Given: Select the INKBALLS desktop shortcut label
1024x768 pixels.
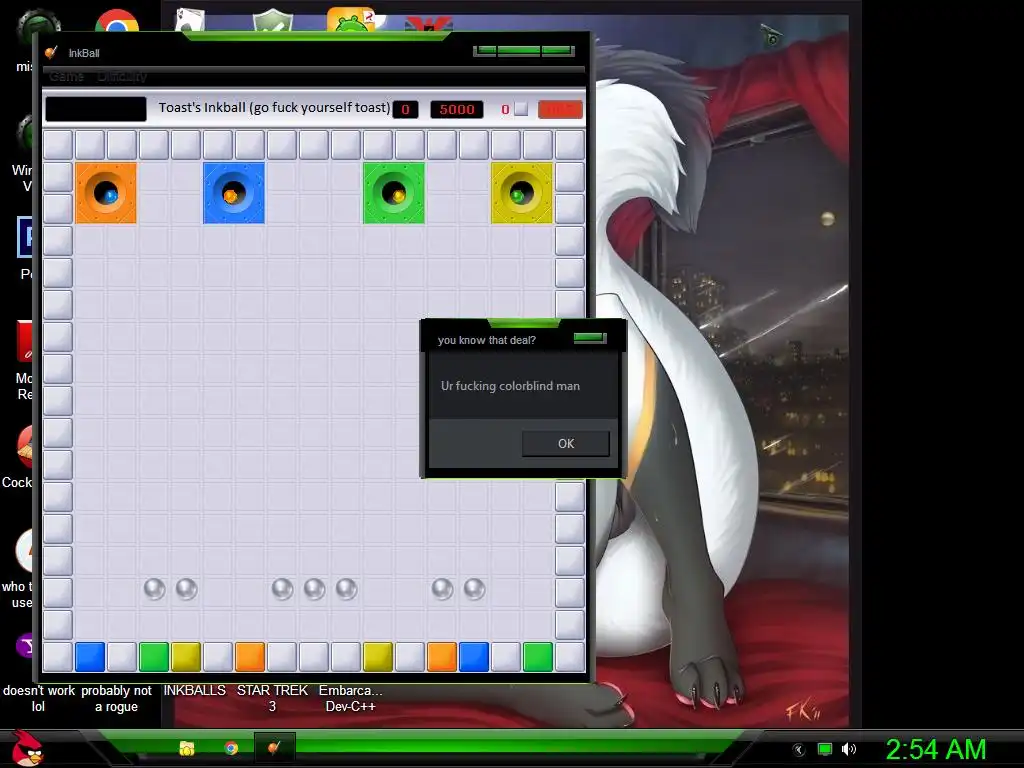Looking at the screenshot, I should click(x=195, y=690).
